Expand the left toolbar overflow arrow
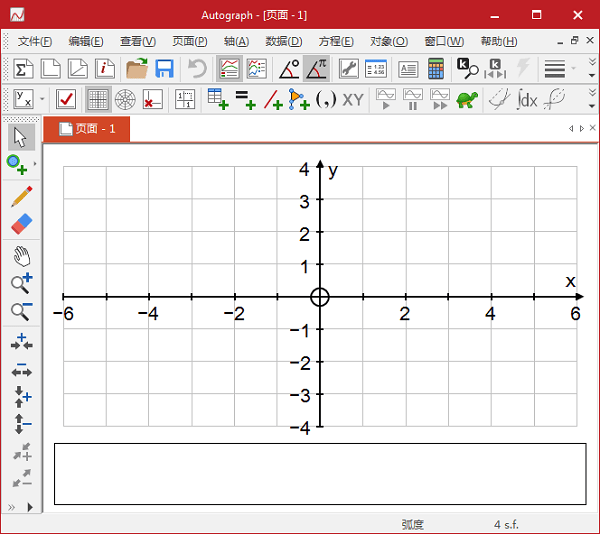 [x=30, y=508]
